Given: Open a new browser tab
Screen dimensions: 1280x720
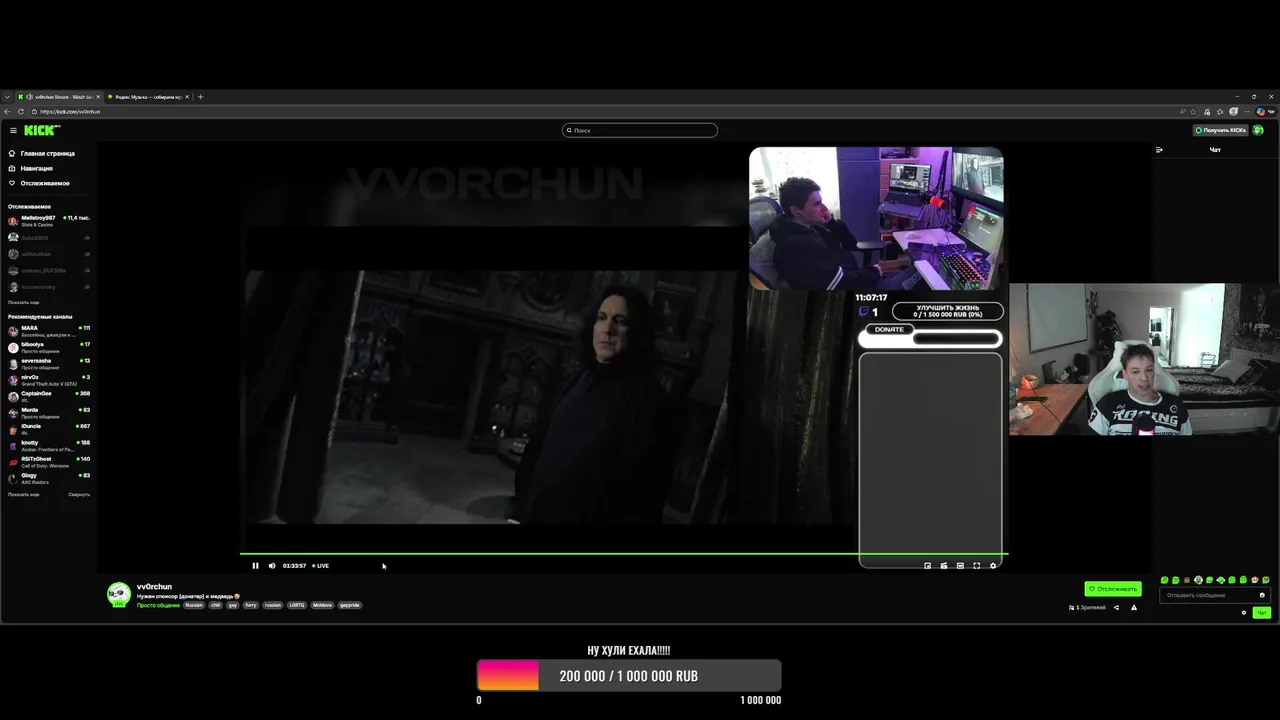Looking at the screenshot, I should pyautogui.click(x=200, y=97).
